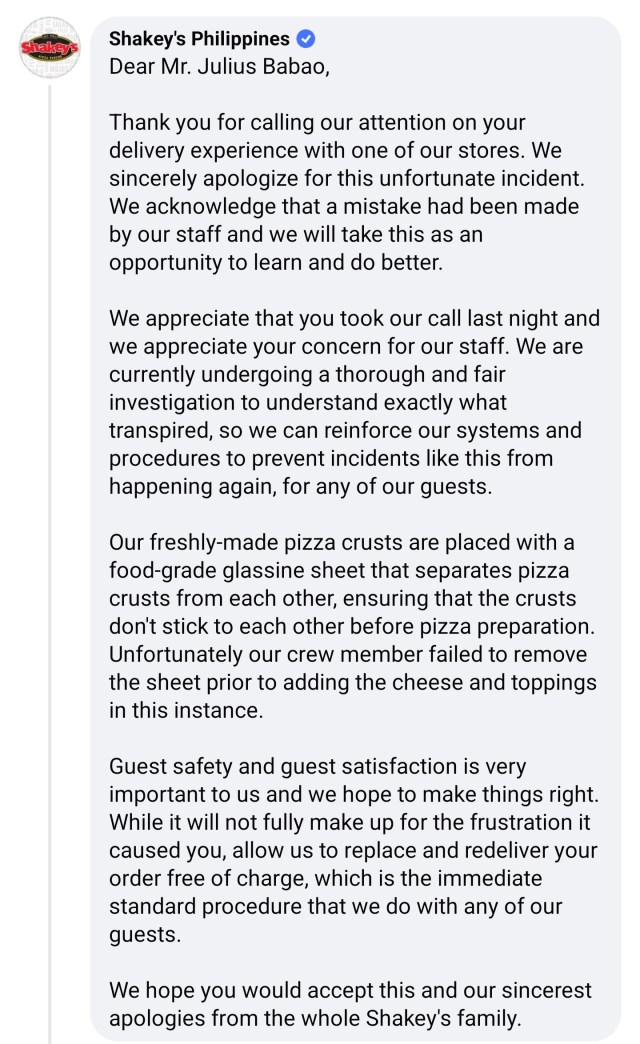Click the "standard procedure that we do" line
This screenshot has height=1044, width=640.
pyautogui.click(x=335, y=908)
